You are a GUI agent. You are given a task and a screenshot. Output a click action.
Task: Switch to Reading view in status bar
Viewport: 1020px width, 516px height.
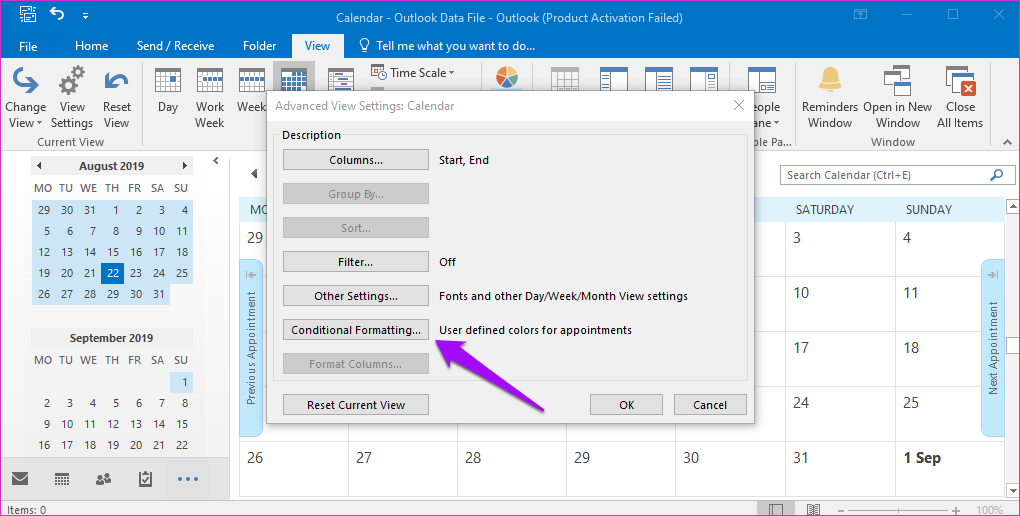[x=812, y=509]
